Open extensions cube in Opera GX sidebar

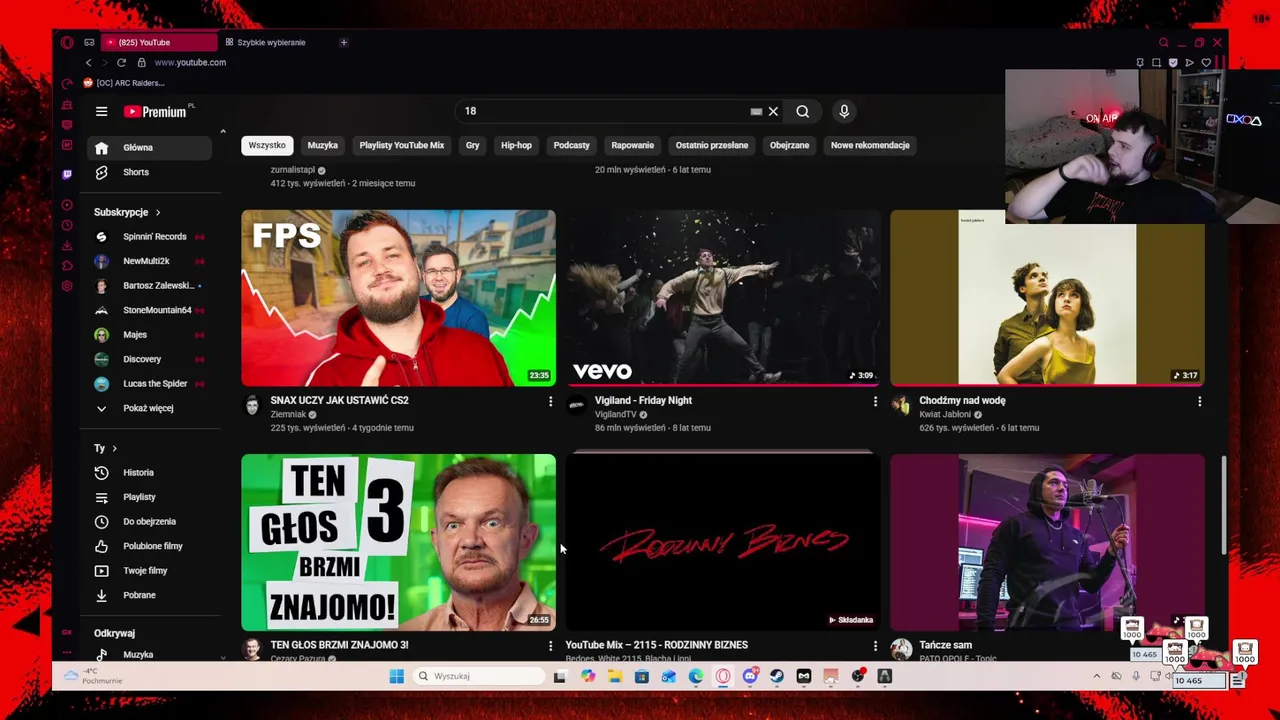tap(67, 265)
